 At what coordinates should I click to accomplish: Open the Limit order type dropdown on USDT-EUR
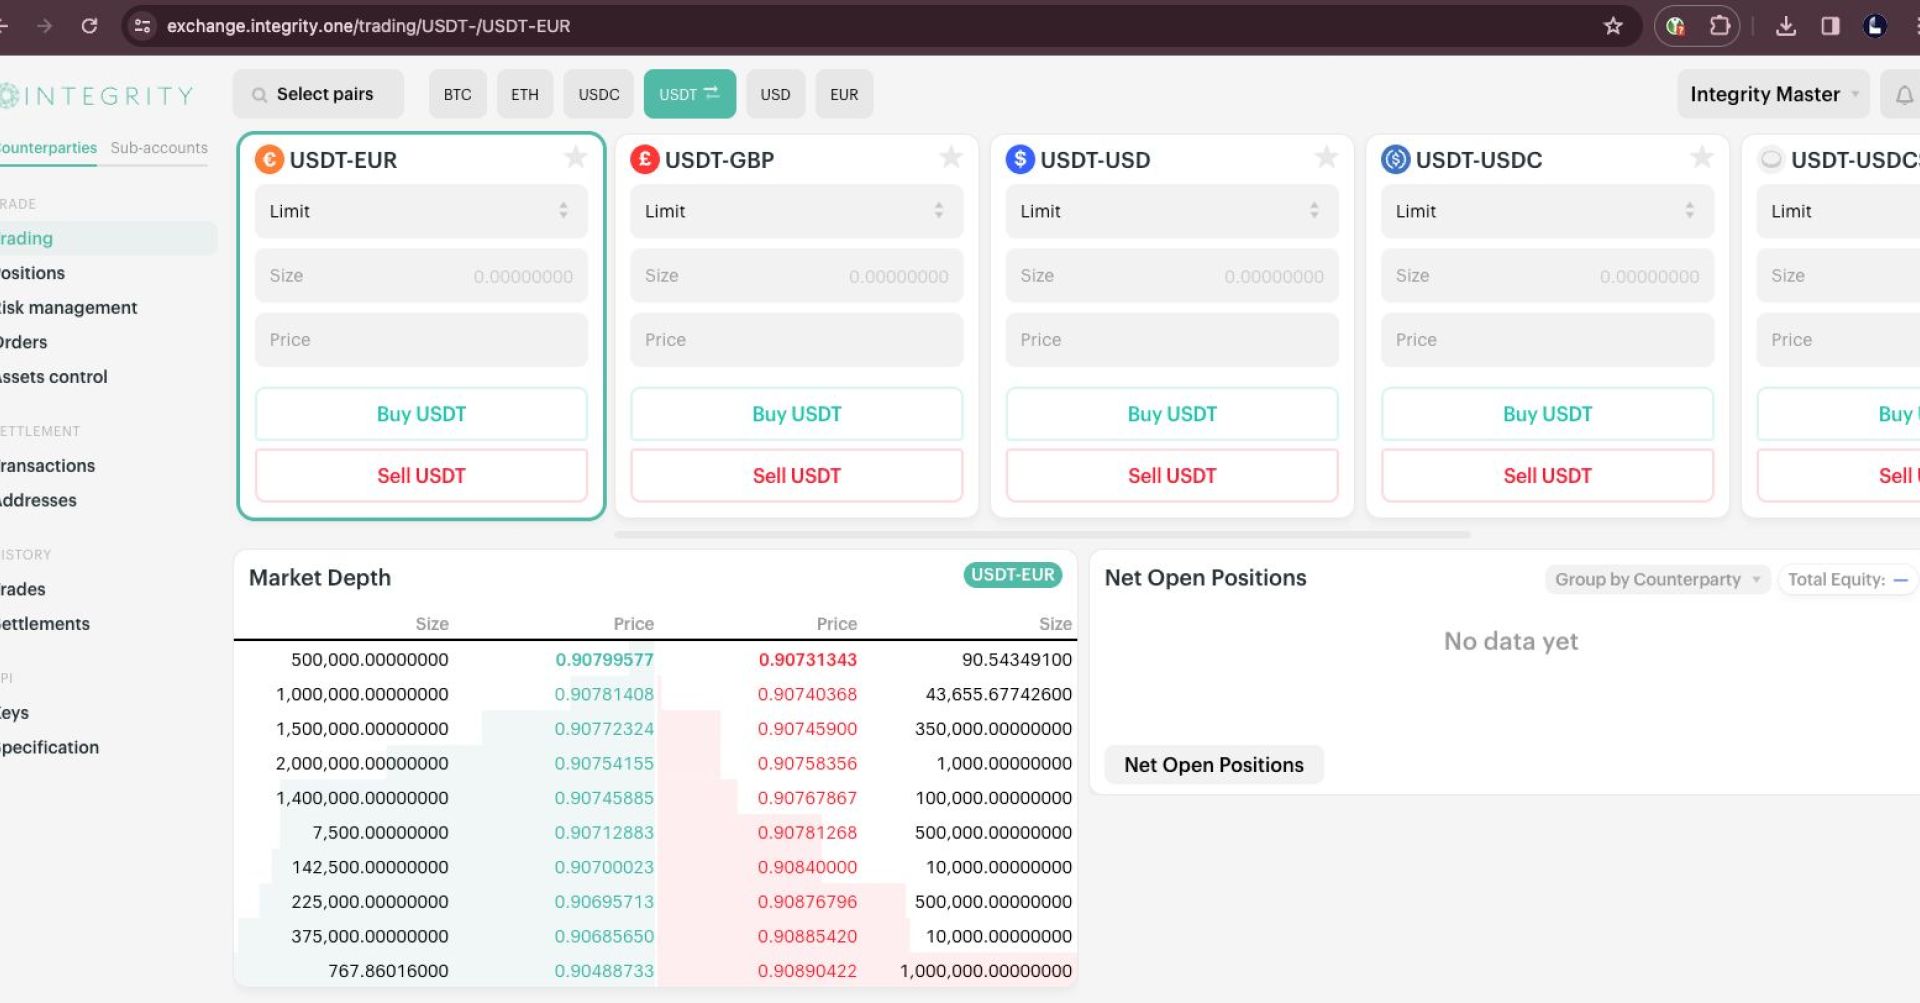pos(420,211)
